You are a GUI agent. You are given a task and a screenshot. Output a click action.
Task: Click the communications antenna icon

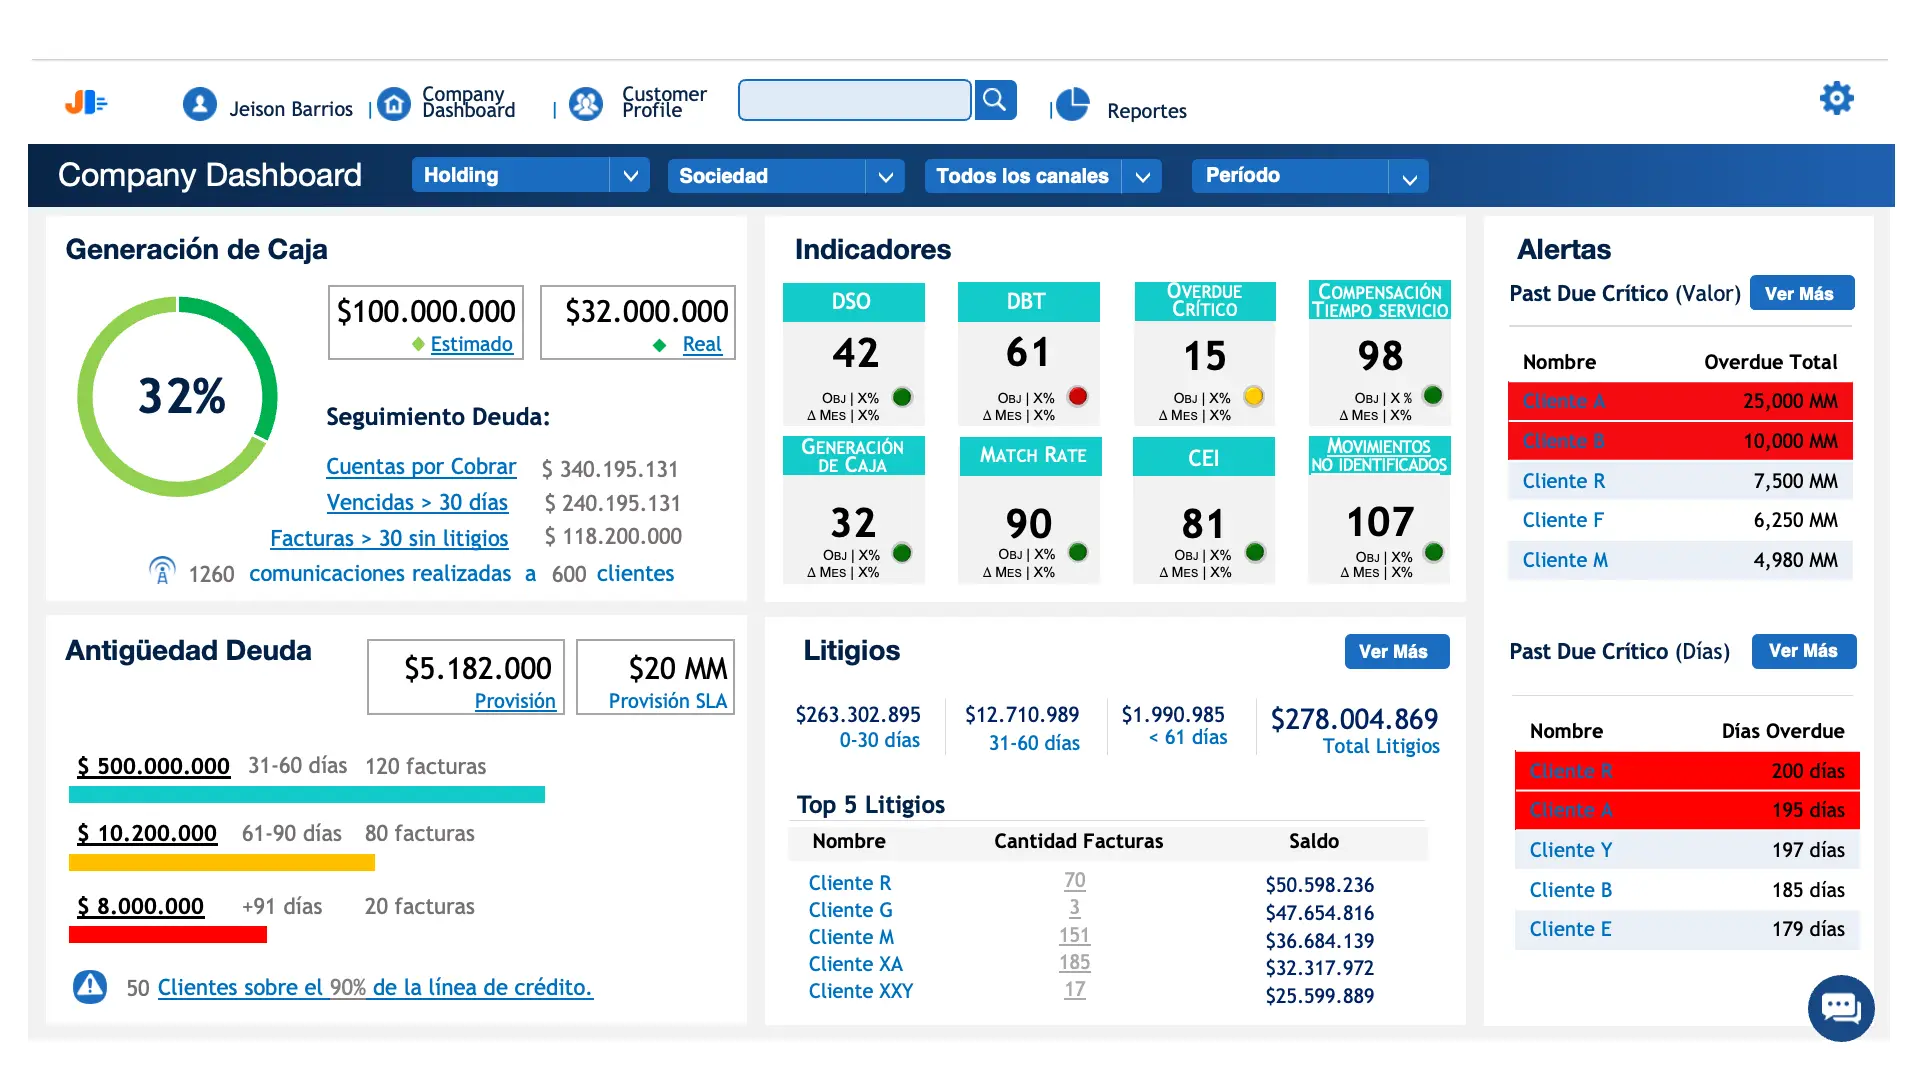162,571
